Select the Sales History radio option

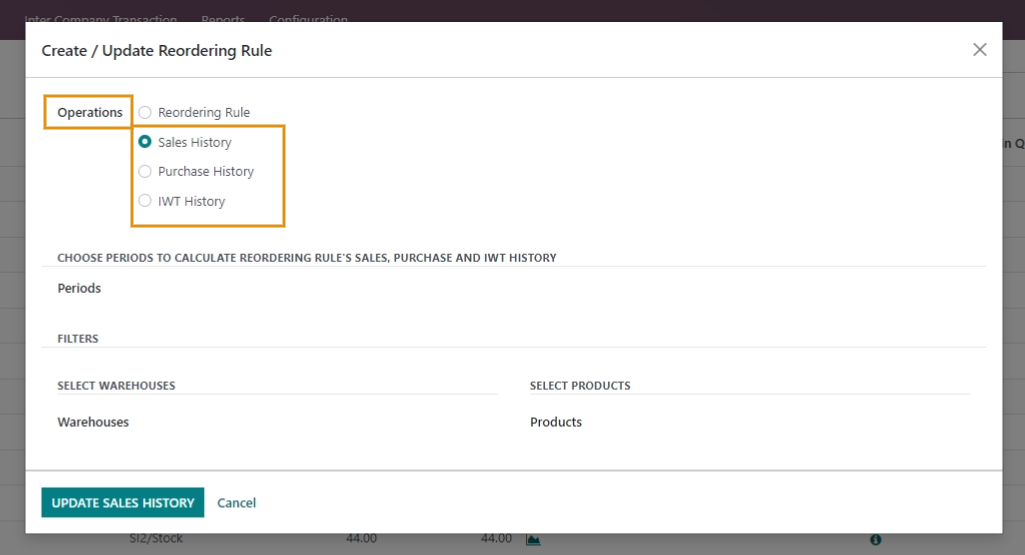tap(144, 142)
